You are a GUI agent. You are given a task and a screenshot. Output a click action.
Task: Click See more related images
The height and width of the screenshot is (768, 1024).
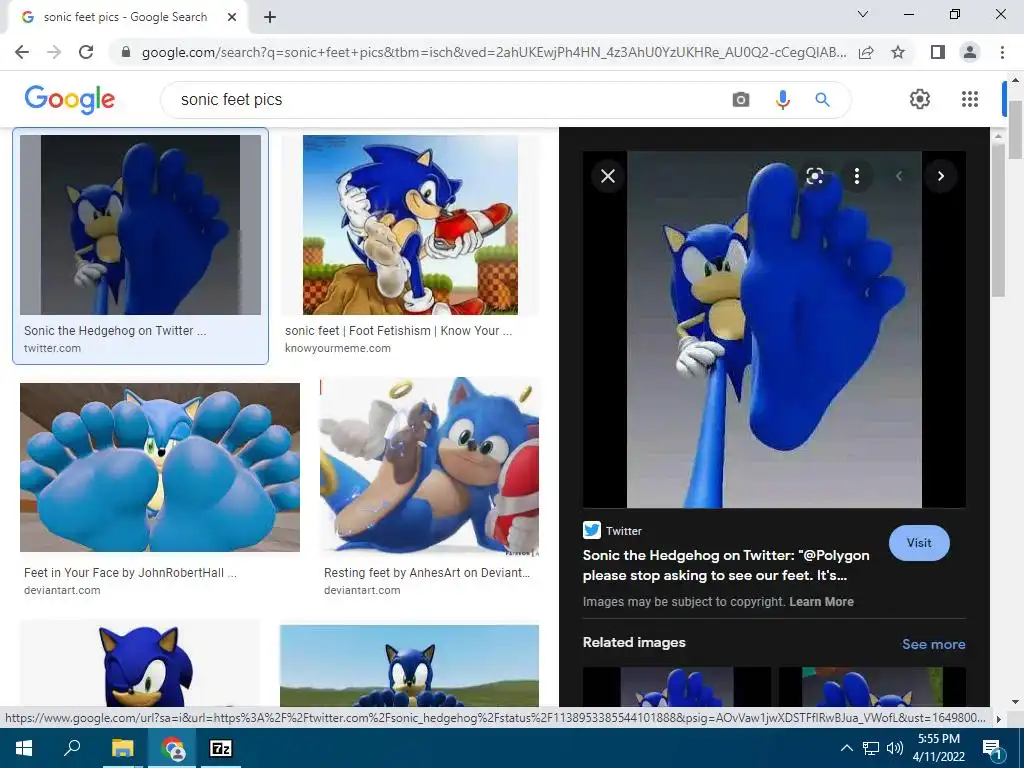coord(933,644)
